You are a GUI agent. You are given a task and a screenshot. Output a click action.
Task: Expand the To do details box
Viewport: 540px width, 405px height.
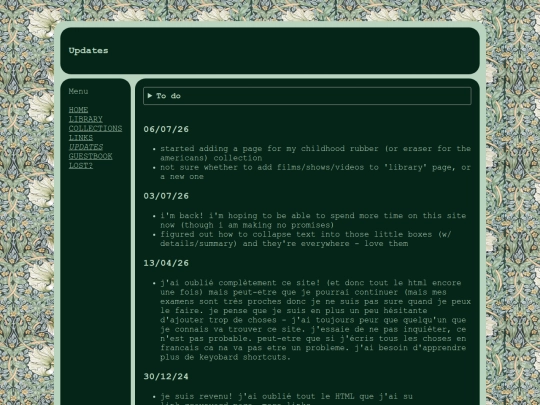307,96
